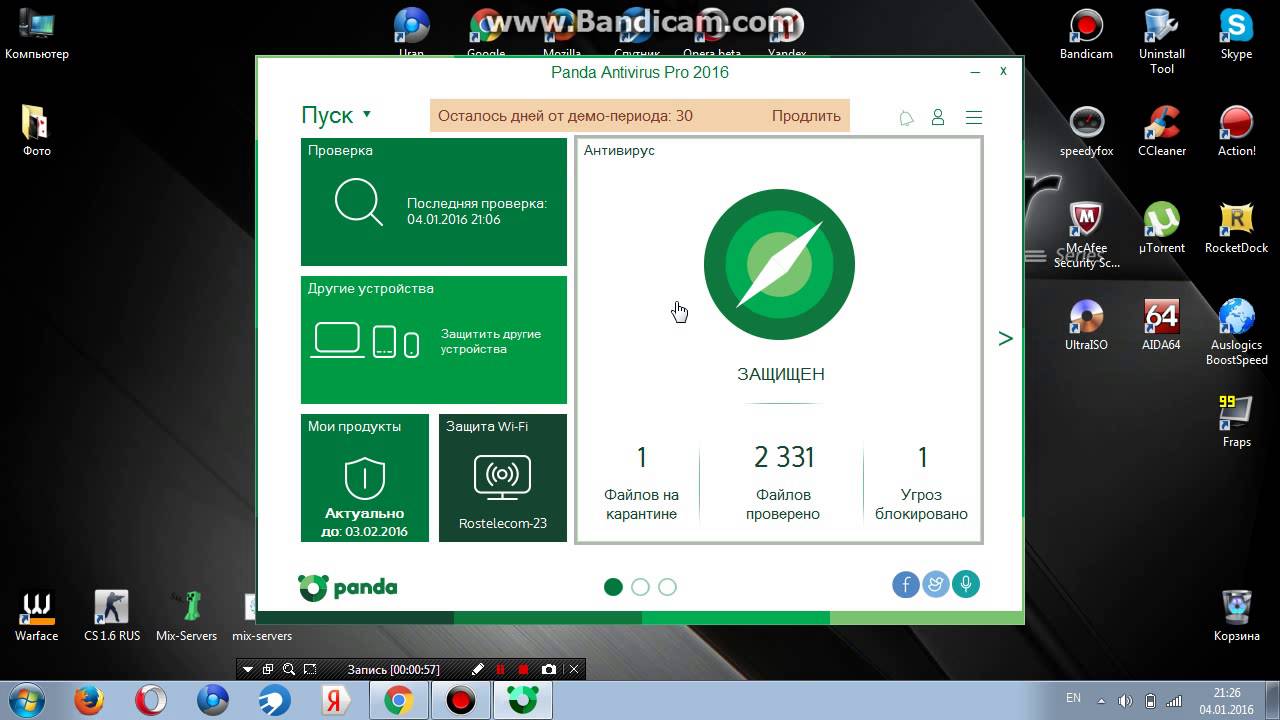Click the ЗАЩИЩЕН status text
The width and height of the screenshot is (1280, 720).
tap(781, 374)
